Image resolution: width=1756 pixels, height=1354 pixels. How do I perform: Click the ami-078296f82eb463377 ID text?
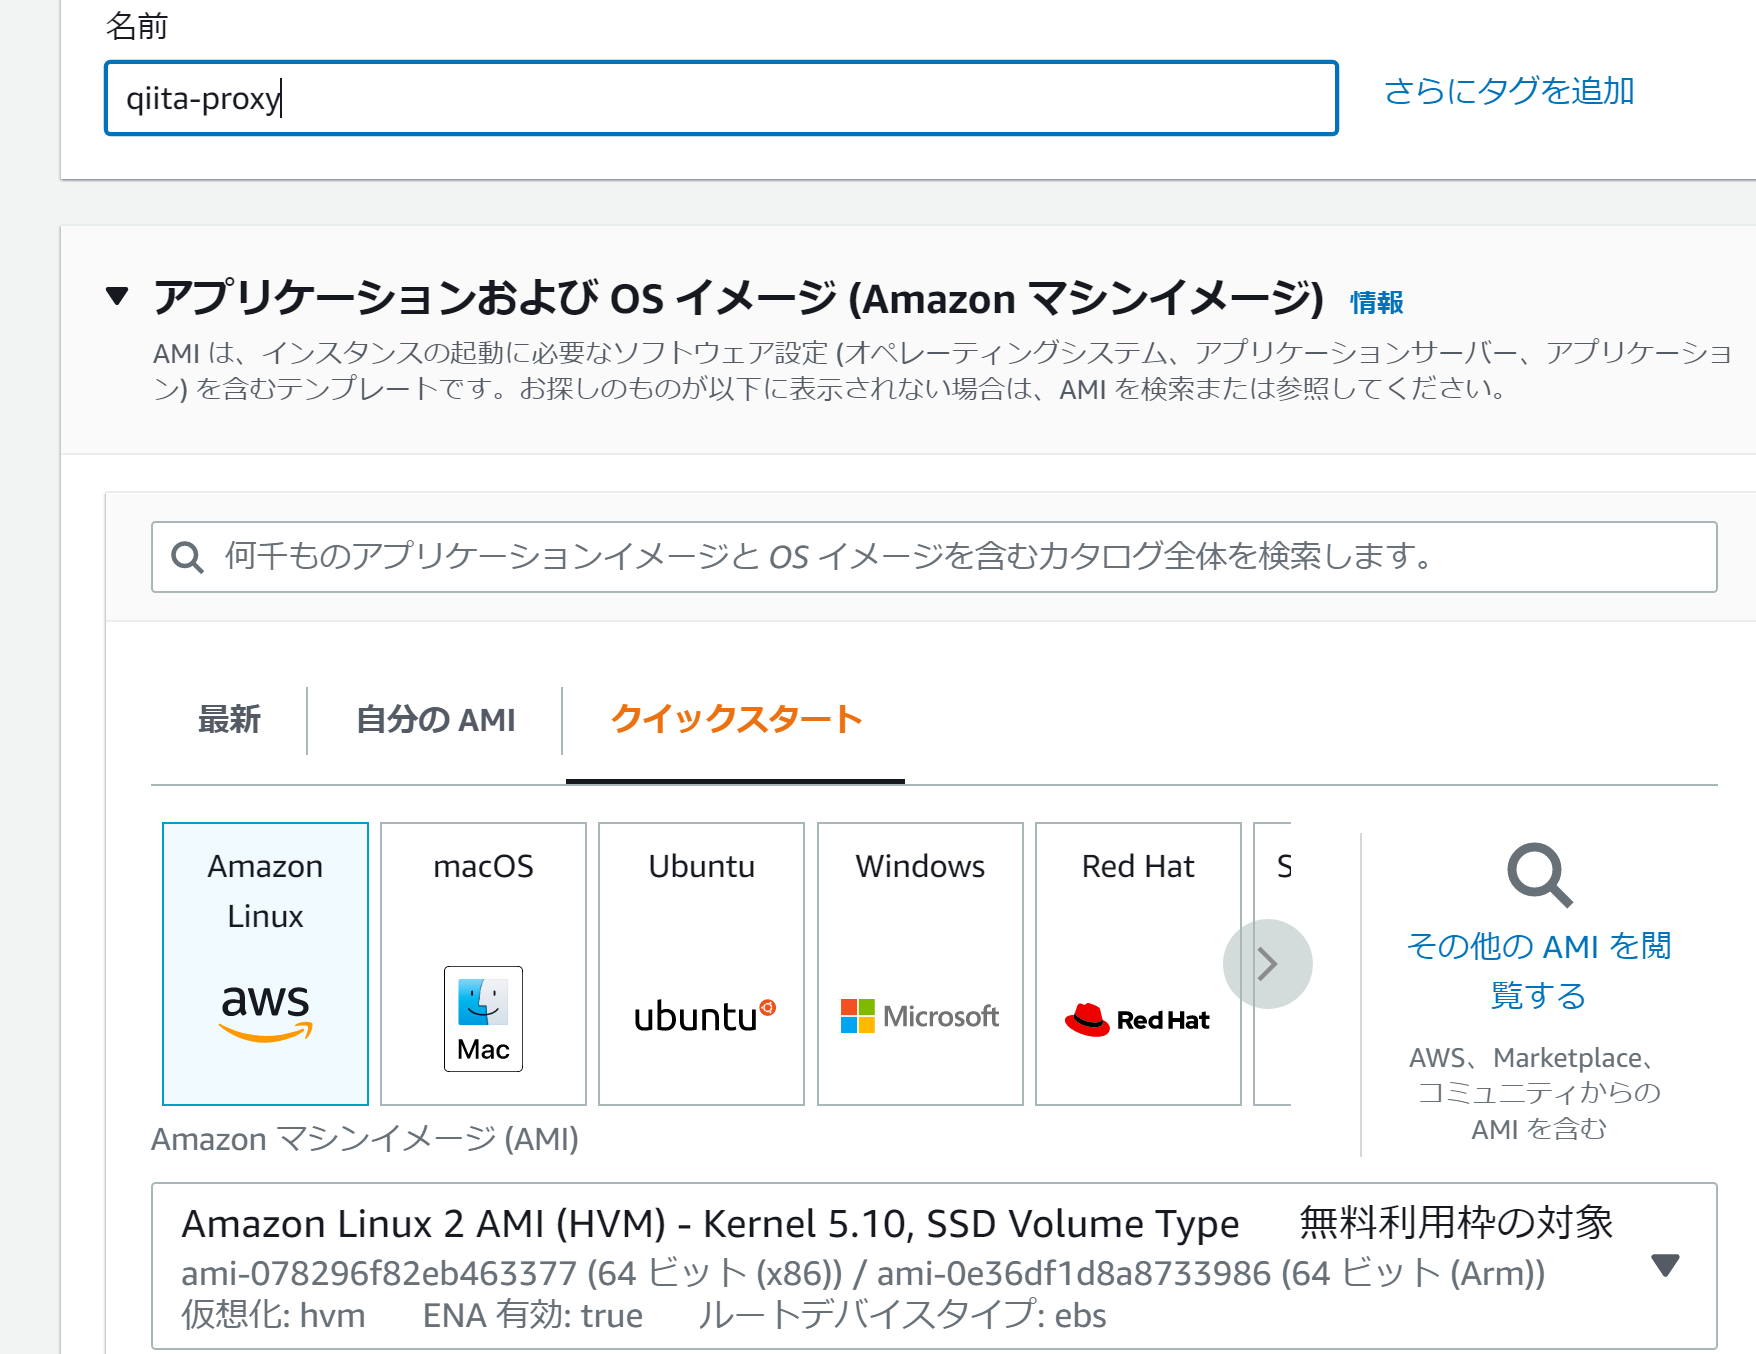(x=379, y=1273)
